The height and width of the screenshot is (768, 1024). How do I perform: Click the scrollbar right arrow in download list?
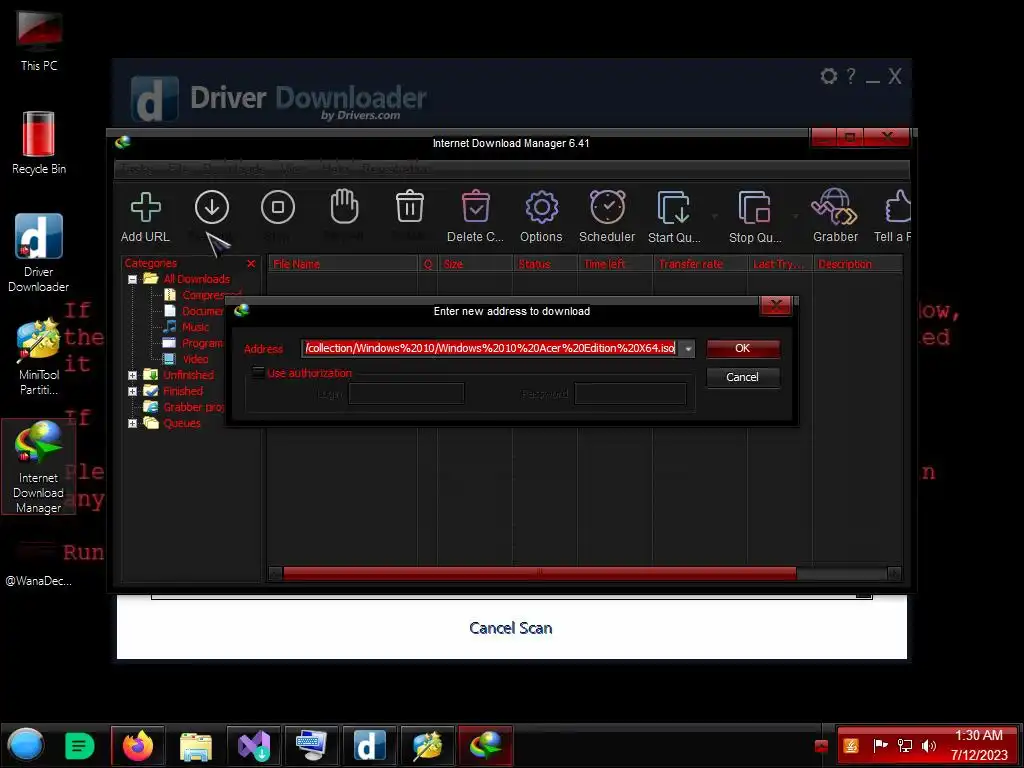point(893,573)
